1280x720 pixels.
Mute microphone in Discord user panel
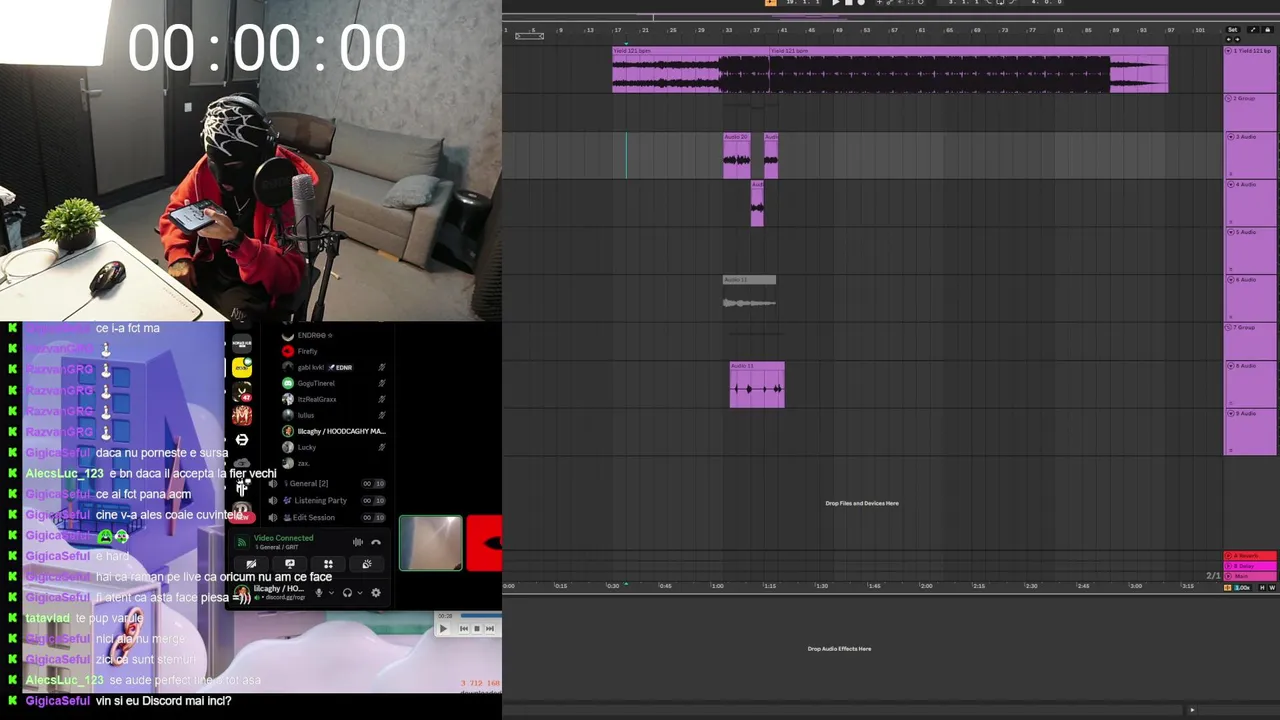[x=319, y=593]
